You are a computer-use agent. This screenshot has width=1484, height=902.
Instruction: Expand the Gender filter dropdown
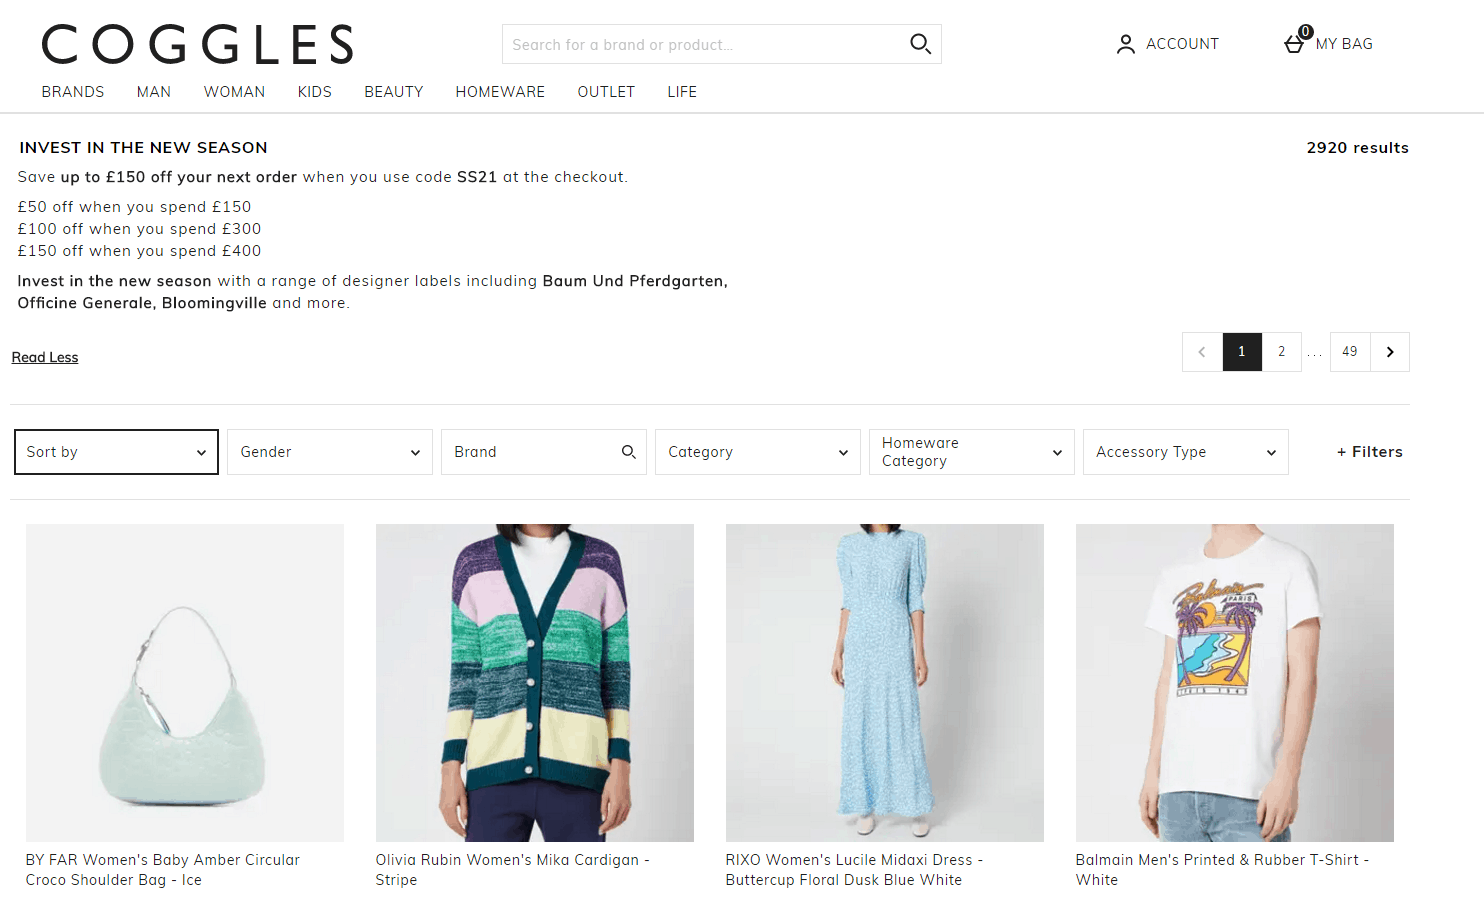(330, 452)
